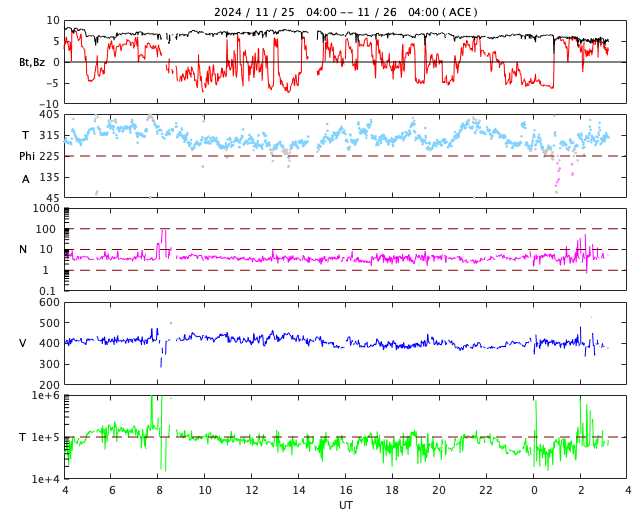The image size is (640, 512).
Task: Click the '1e+5' temperature tick
Action: (46, 437)
